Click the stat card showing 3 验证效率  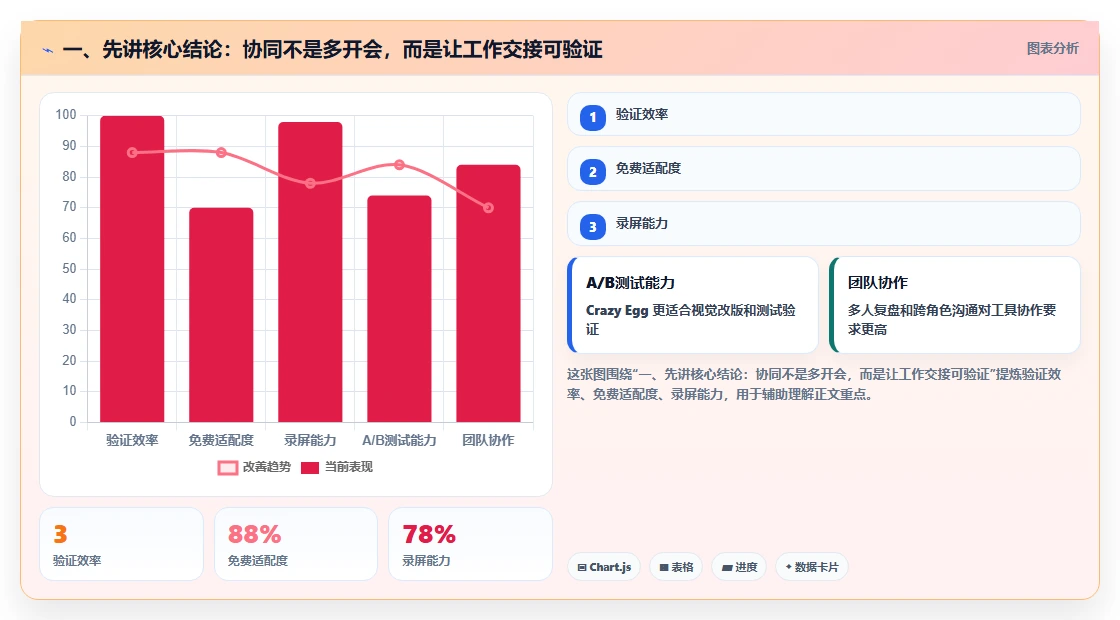click(121, 544)
